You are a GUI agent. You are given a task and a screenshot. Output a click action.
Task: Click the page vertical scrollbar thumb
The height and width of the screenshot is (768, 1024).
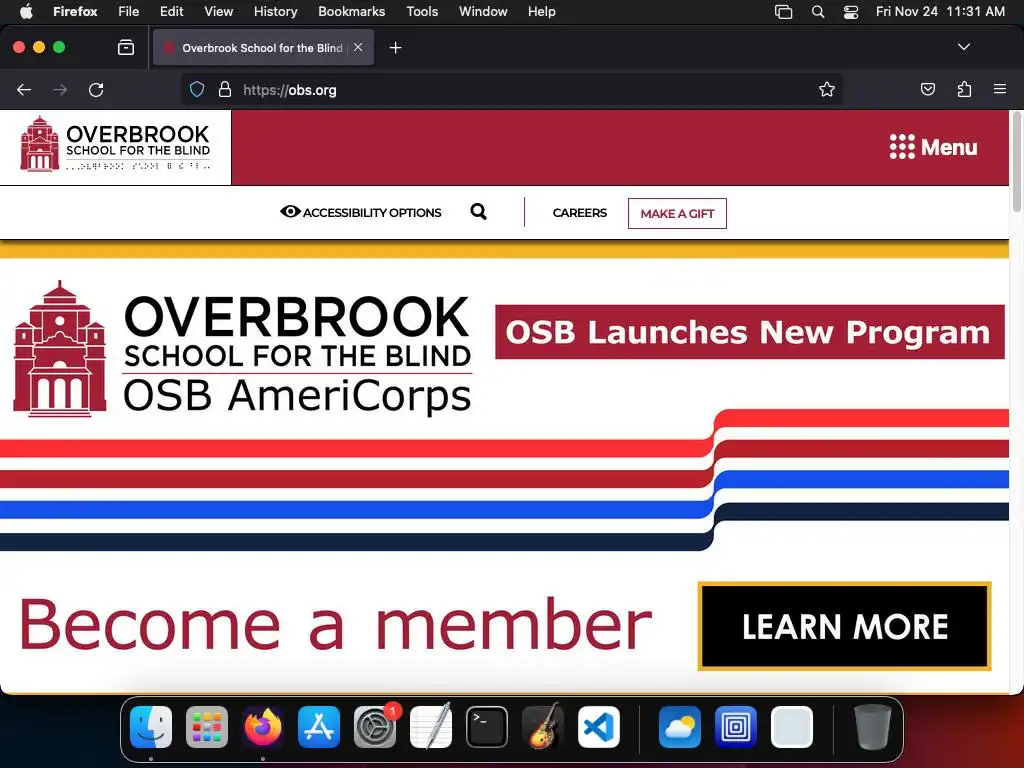(x=1016, y=162)
